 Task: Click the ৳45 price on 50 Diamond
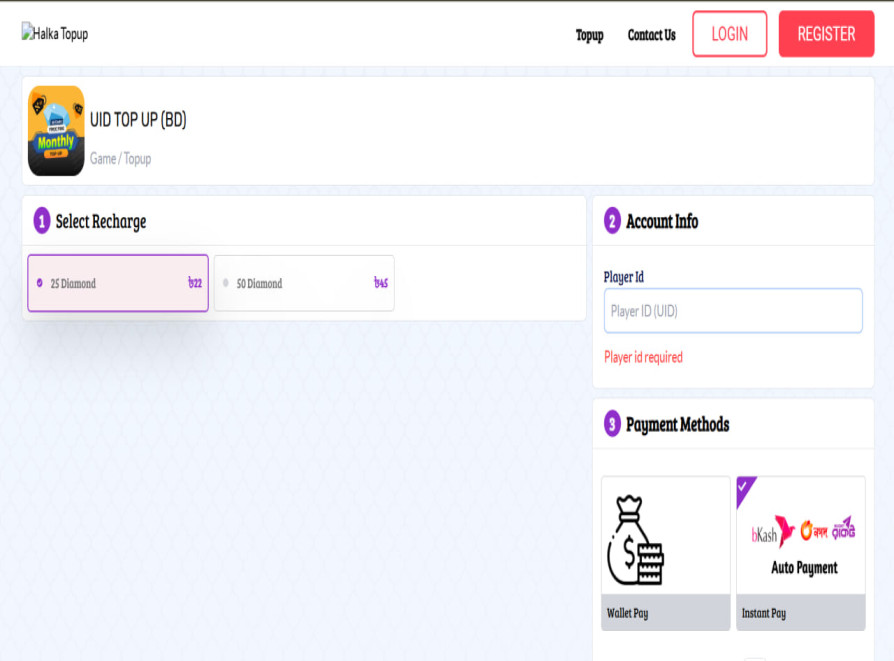tap(380, 283)
